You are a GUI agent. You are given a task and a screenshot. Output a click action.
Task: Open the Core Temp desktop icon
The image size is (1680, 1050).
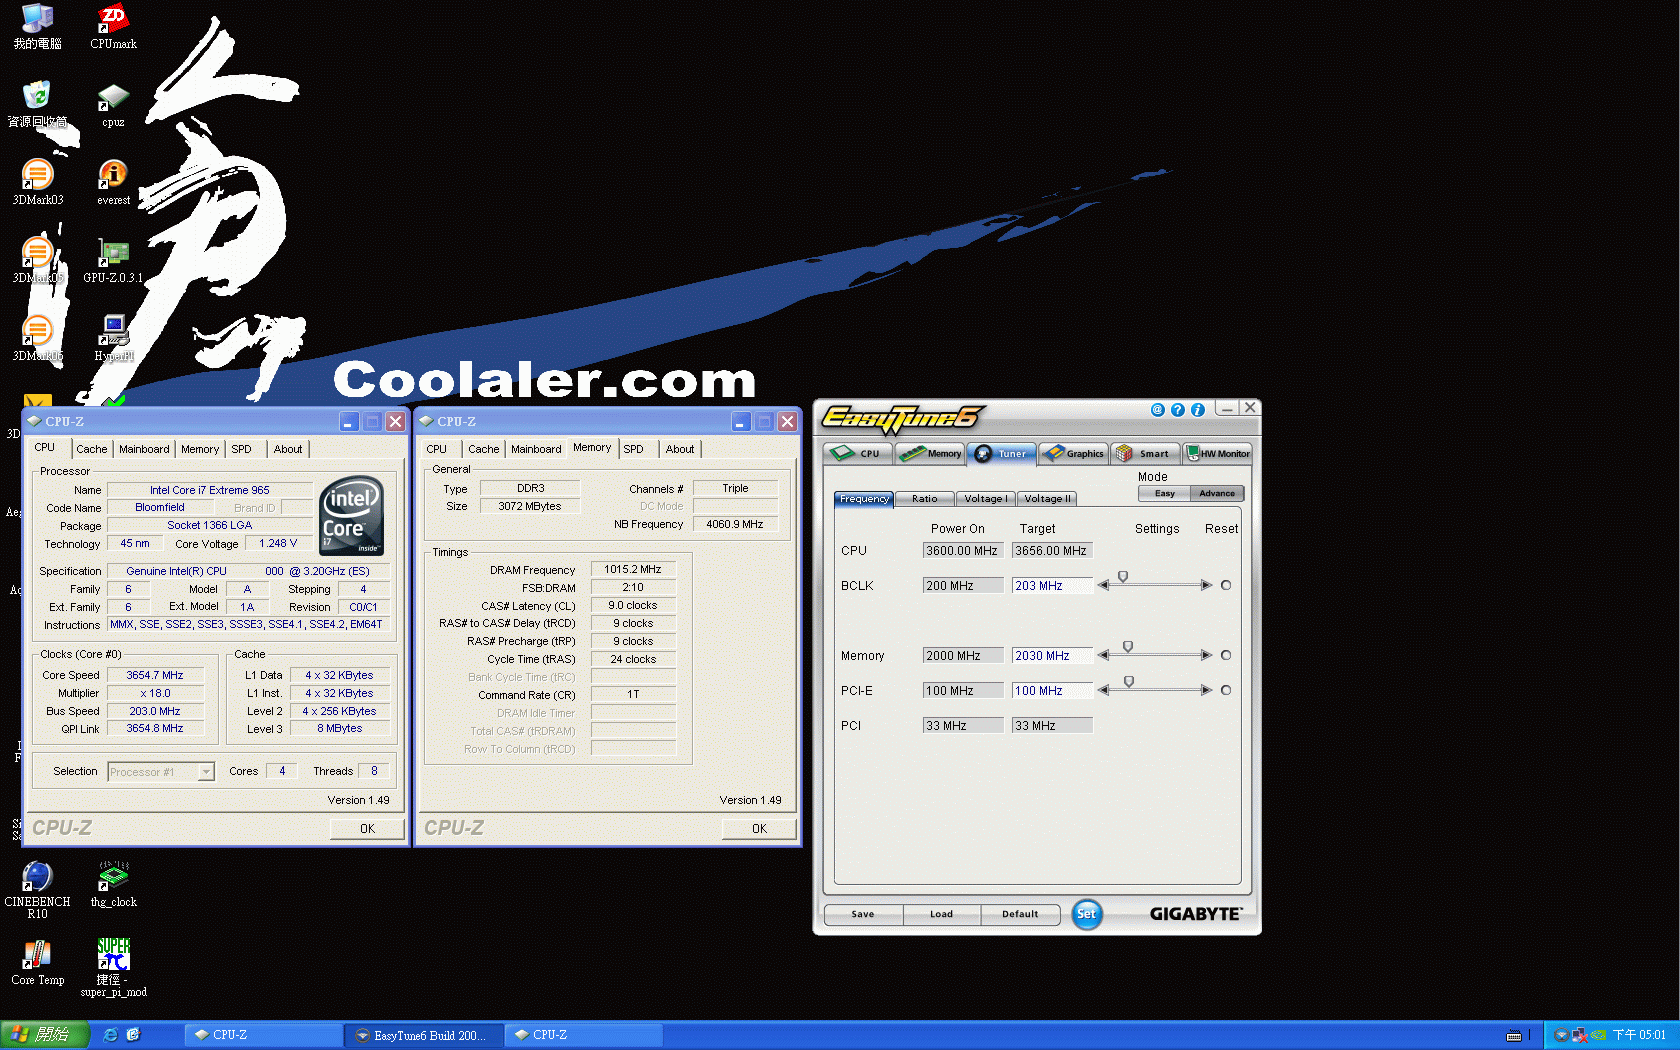[x=38, y=963]
